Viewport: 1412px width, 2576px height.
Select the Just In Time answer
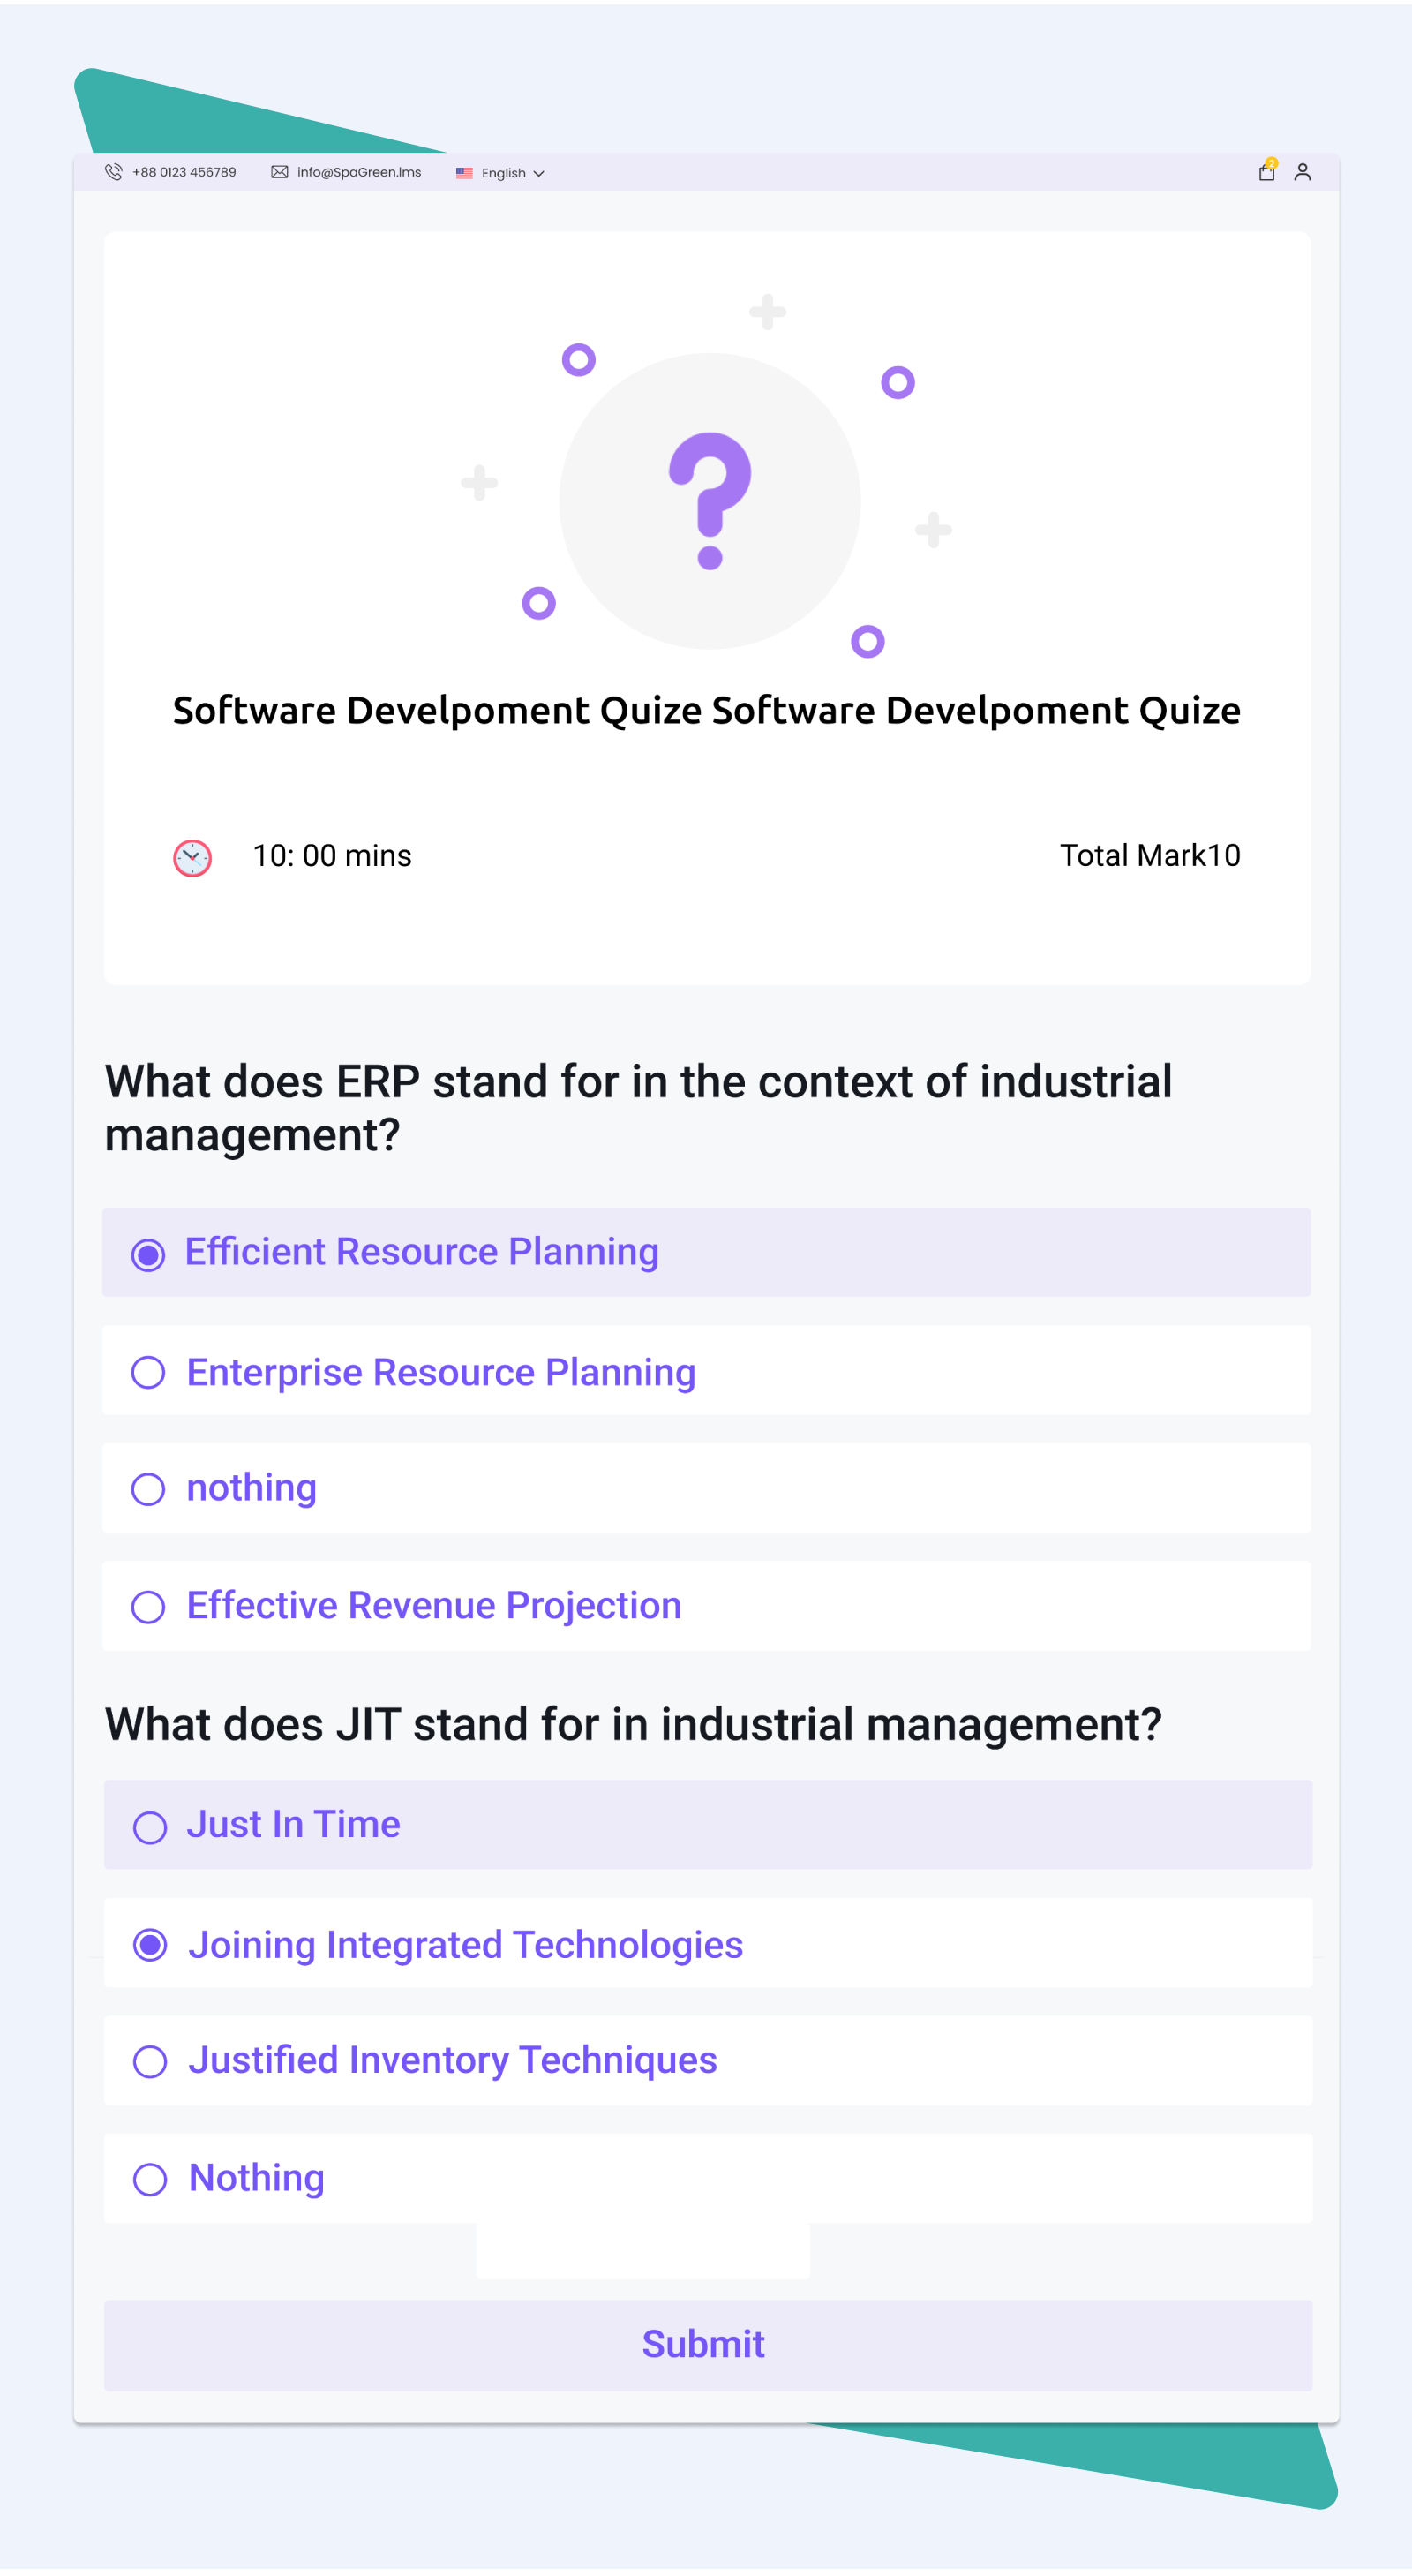pyautogui.click(x=707, y=1824)
